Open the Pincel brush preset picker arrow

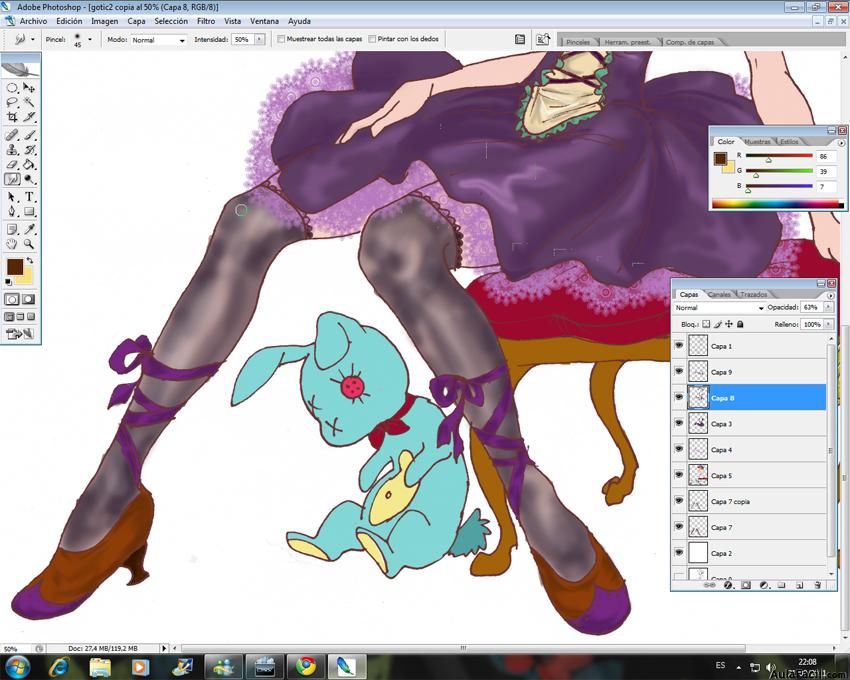click(x=90, y=39)
